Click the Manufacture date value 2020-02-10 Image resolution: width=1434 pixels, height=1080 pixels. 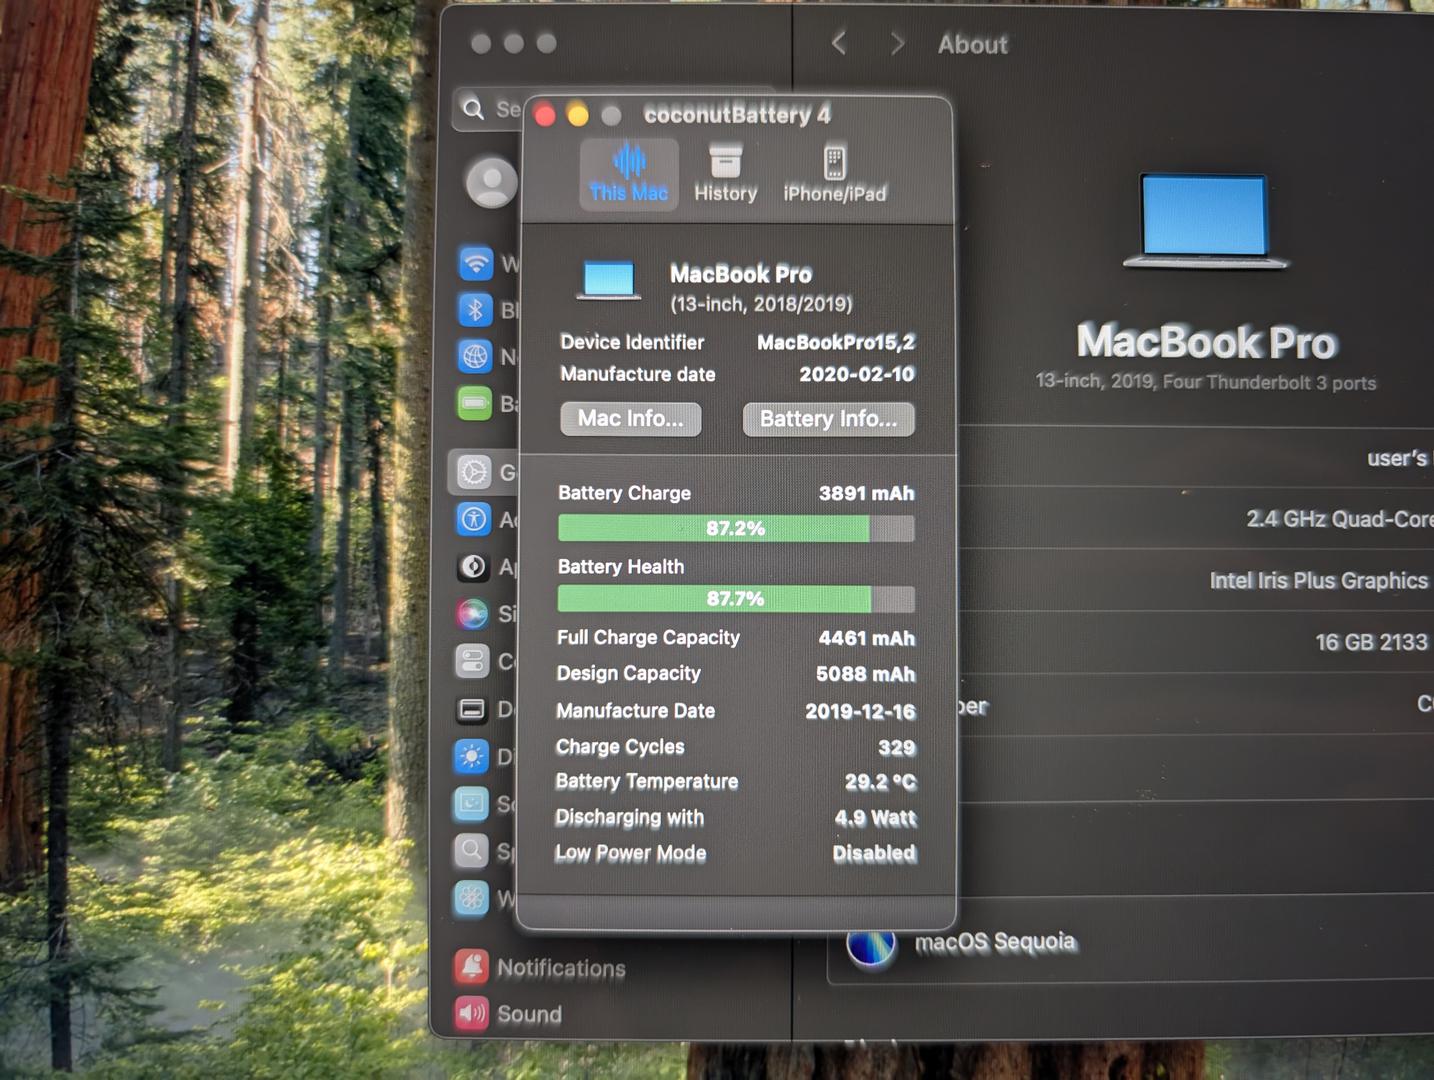point(857,374)
